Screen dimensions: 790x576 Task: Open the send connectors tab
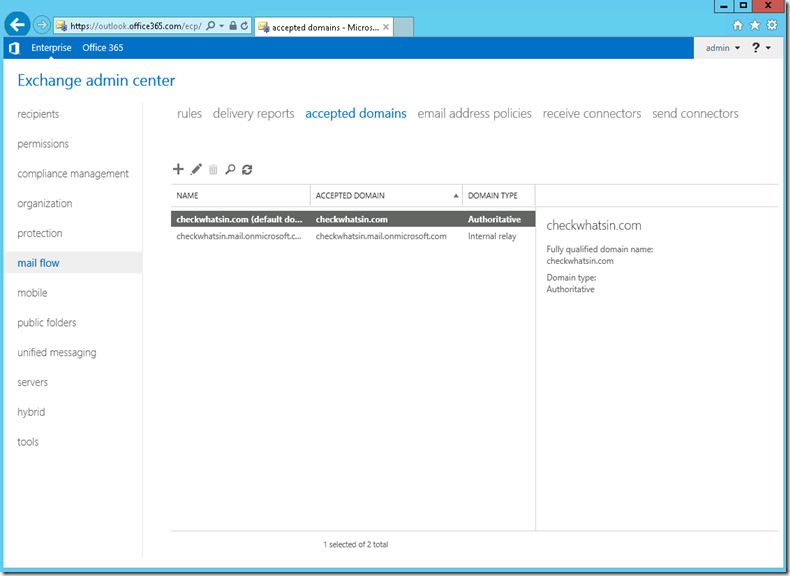click(695, 114)
